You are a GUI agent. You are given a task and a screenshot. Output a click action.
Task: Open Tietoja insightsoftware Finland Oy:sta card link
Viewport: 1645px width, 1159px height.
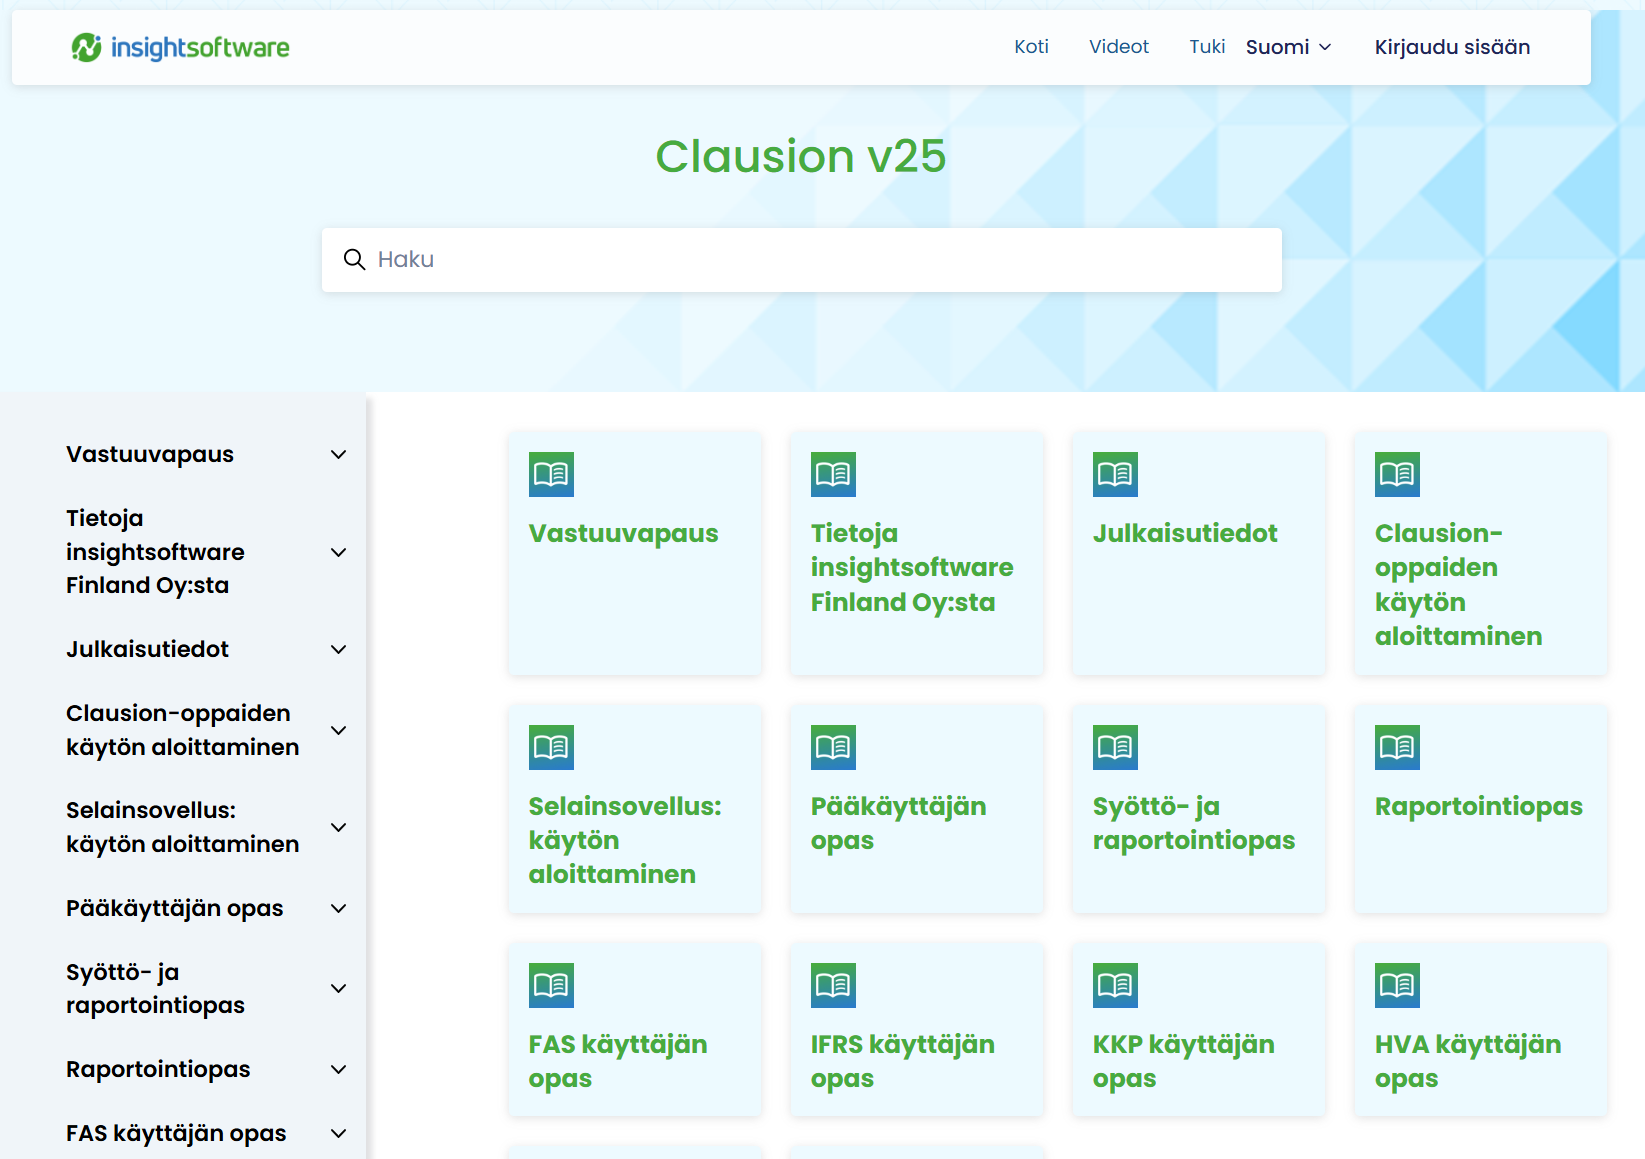[912, 568]
